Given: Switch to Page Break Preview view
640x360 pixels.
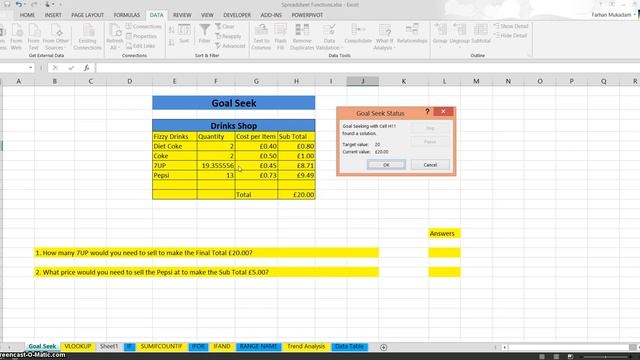Looking at the screenshot, I should point(570,356).
